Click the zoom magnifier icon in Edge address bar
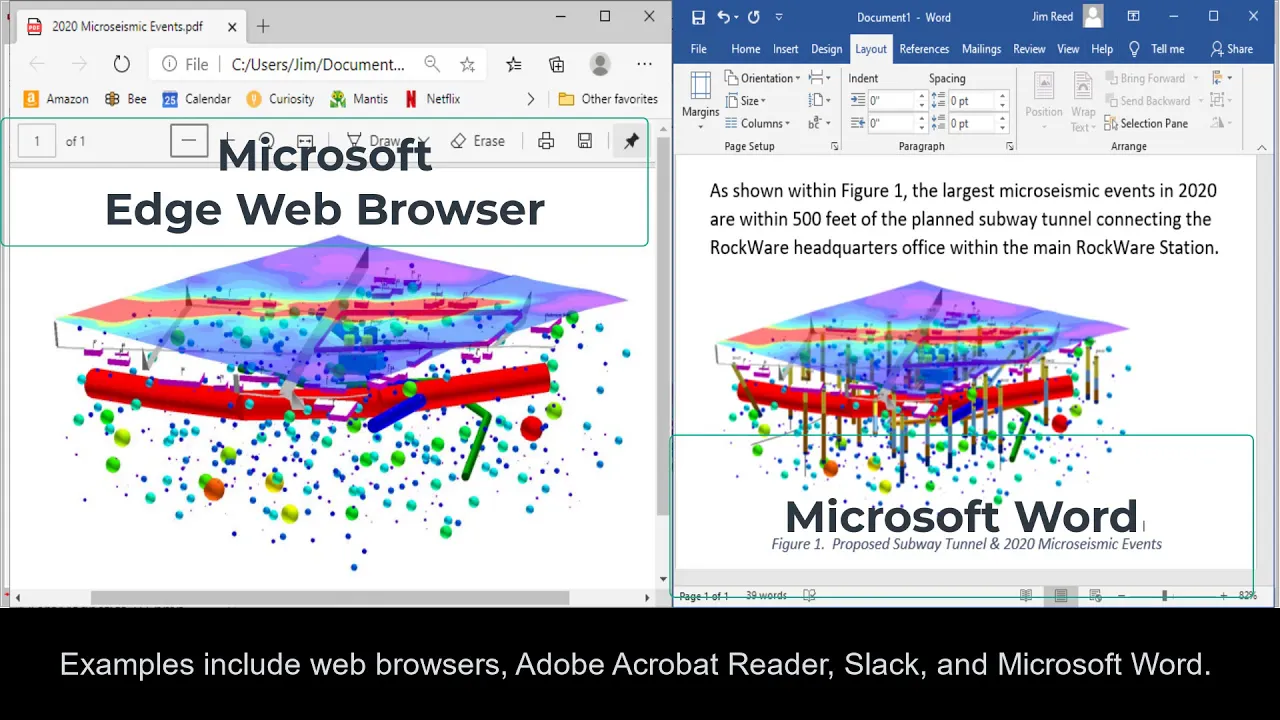The width and height of the screenshot is (1280, 720). [x=431, y=64]
